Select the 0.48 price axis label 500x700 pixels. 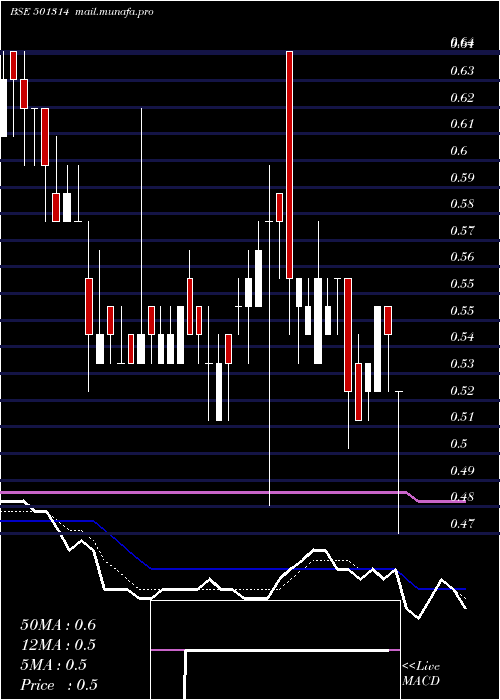pyautogui.click(x=462, y=496)
